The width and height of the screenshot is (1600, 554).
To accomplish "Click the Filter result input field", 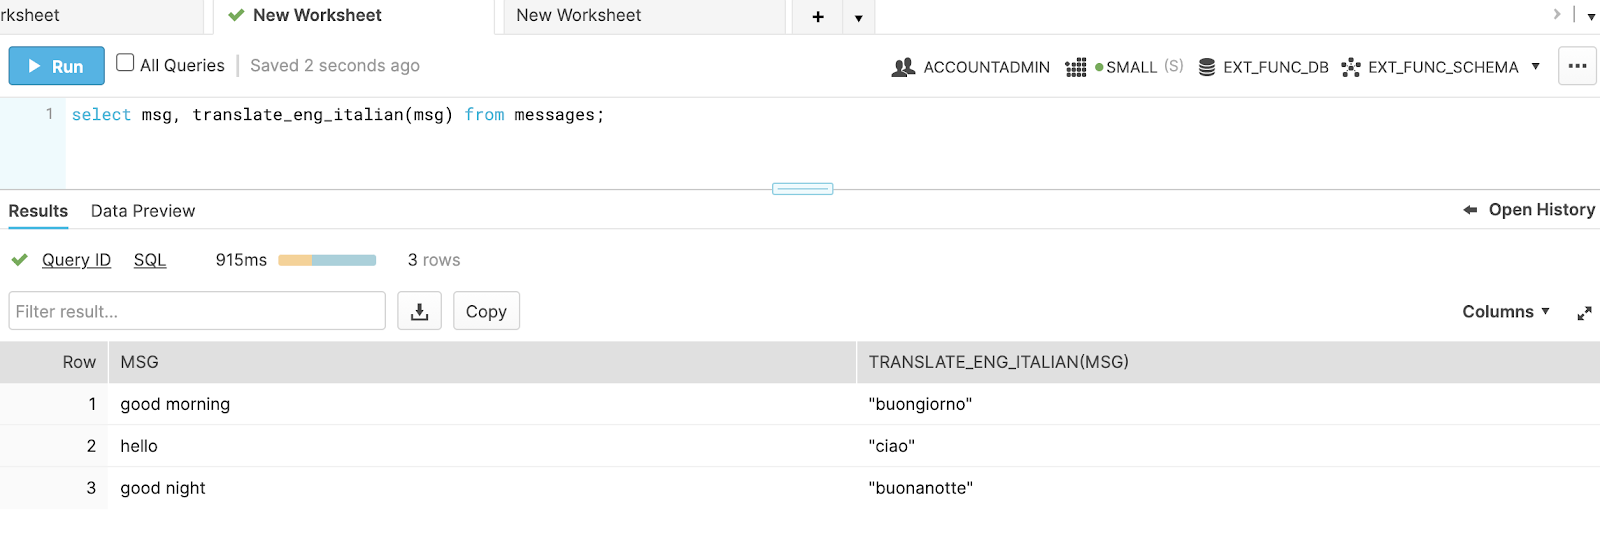I will (x=197, y=311).
